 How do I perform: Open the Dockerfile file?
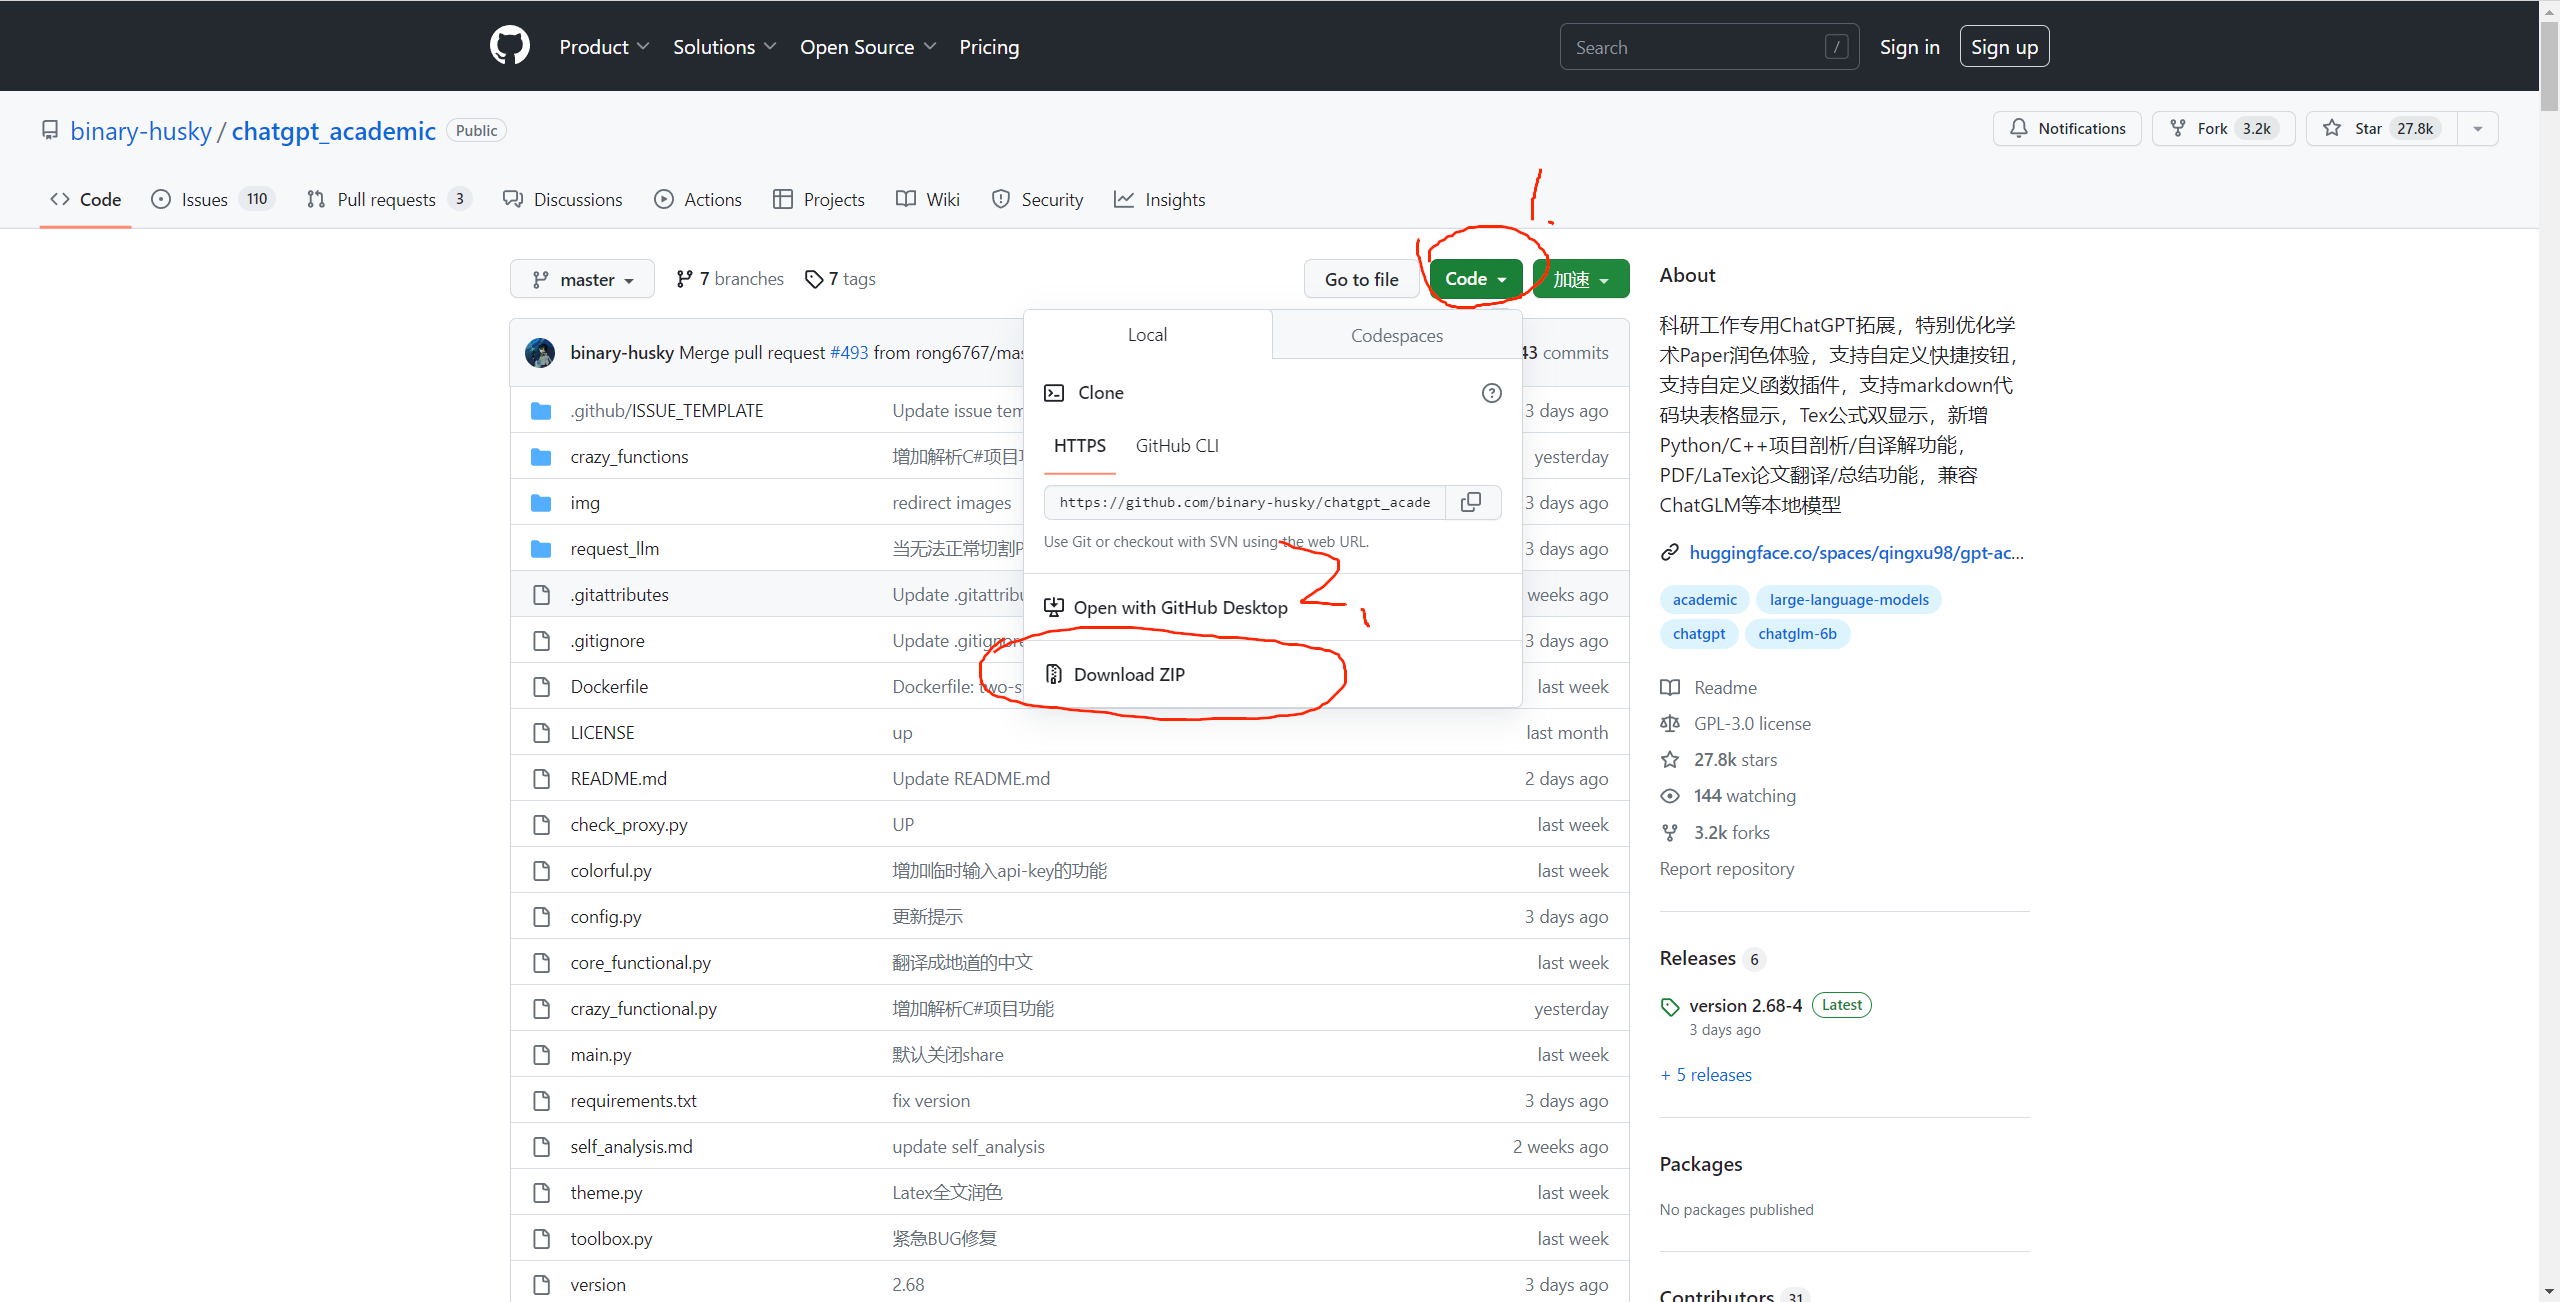[x=609, y=687]
